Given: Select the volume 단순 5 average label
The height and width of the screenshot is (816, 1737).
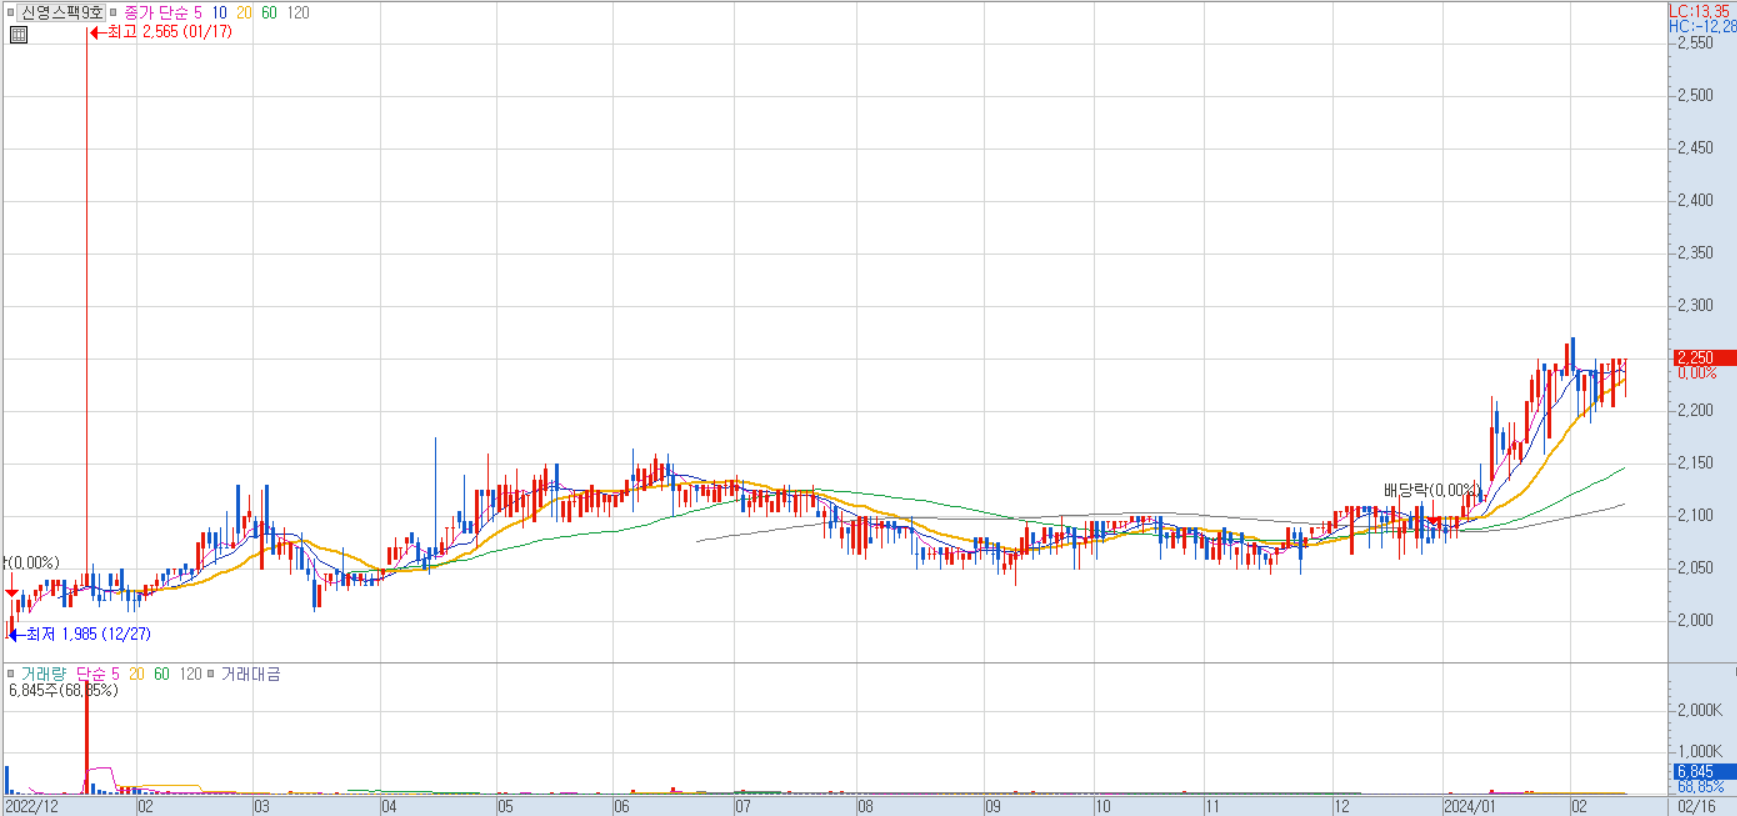Looking at the screenshot, I should pyautogui.click(x=98, y=674).
